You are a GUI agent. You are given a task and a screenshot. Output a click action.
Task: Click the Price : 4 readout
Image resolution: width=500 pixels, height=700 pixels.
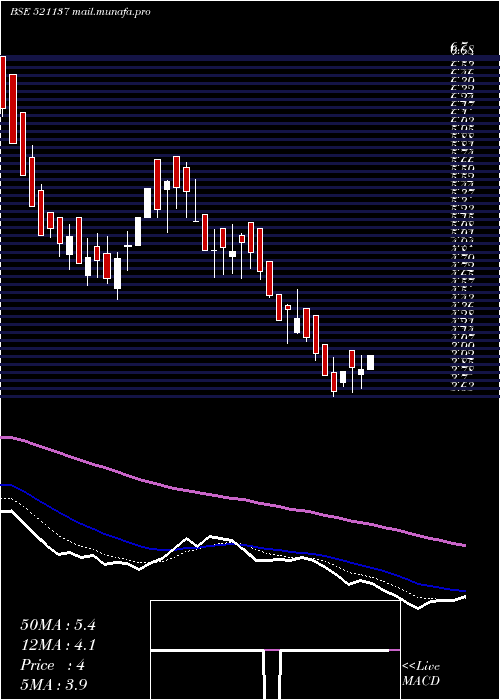53,665
